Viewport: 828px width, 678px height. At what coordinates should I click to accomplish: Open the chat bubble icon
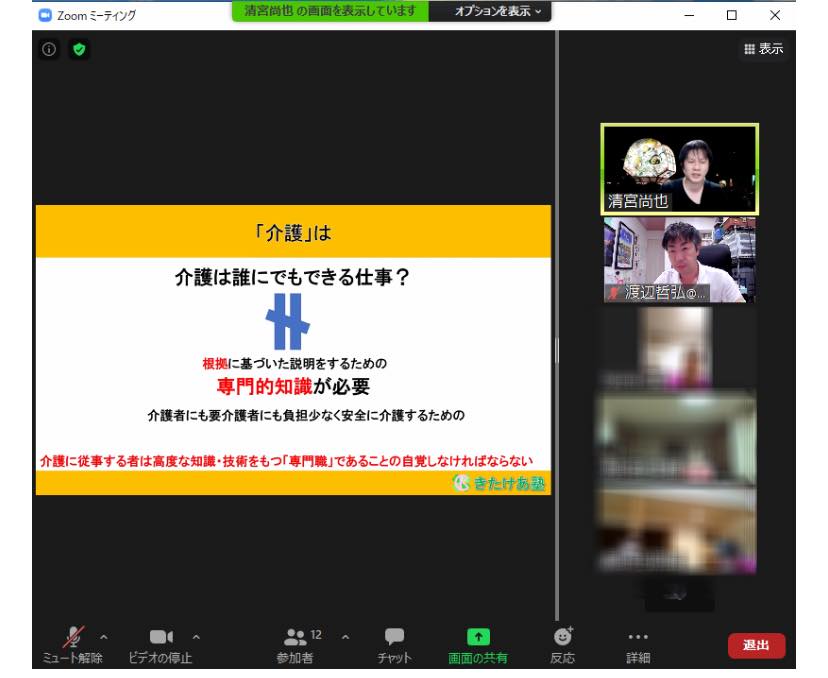tap(395, 635)
